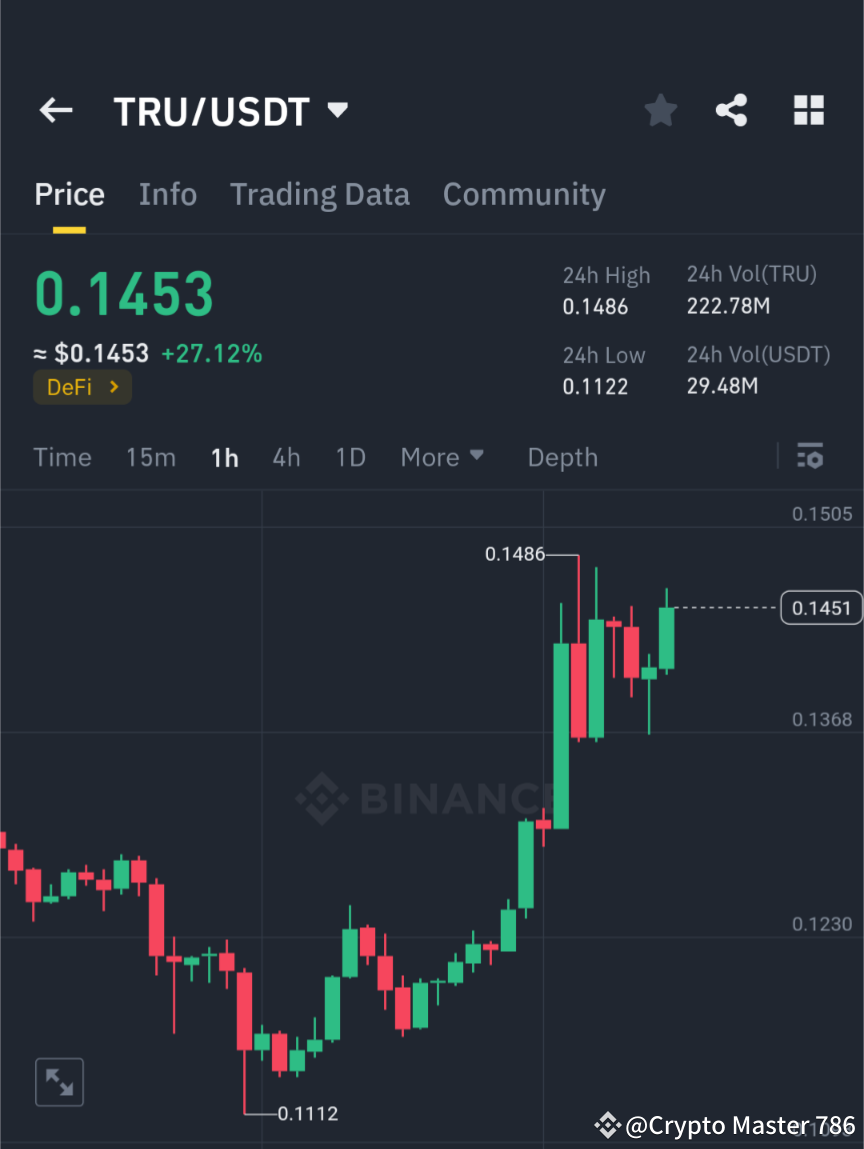Switch to 1D chart view
This screenshot has width=864, height=1149.
[x=350, y=457]
